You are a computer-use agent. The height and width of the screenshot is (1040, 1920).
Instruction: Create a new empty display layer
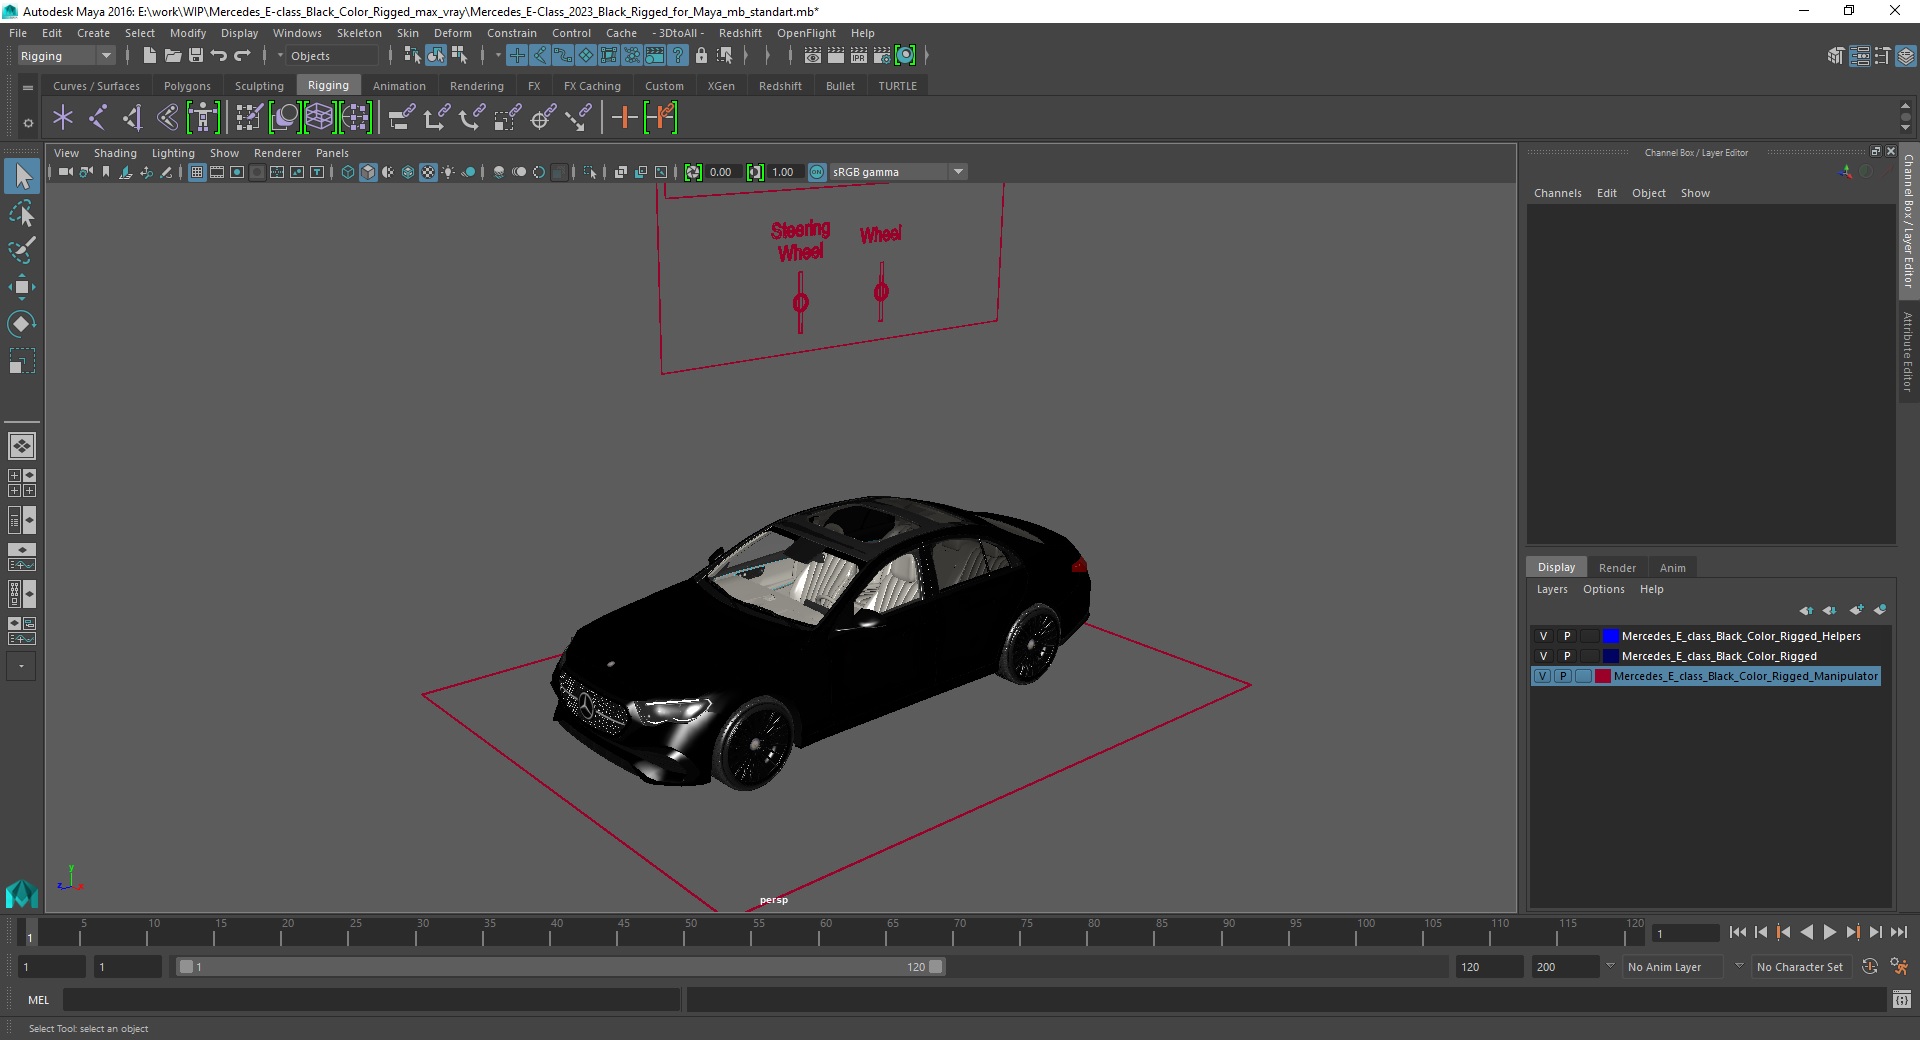pyautogui.click(x=1856, y=610)
